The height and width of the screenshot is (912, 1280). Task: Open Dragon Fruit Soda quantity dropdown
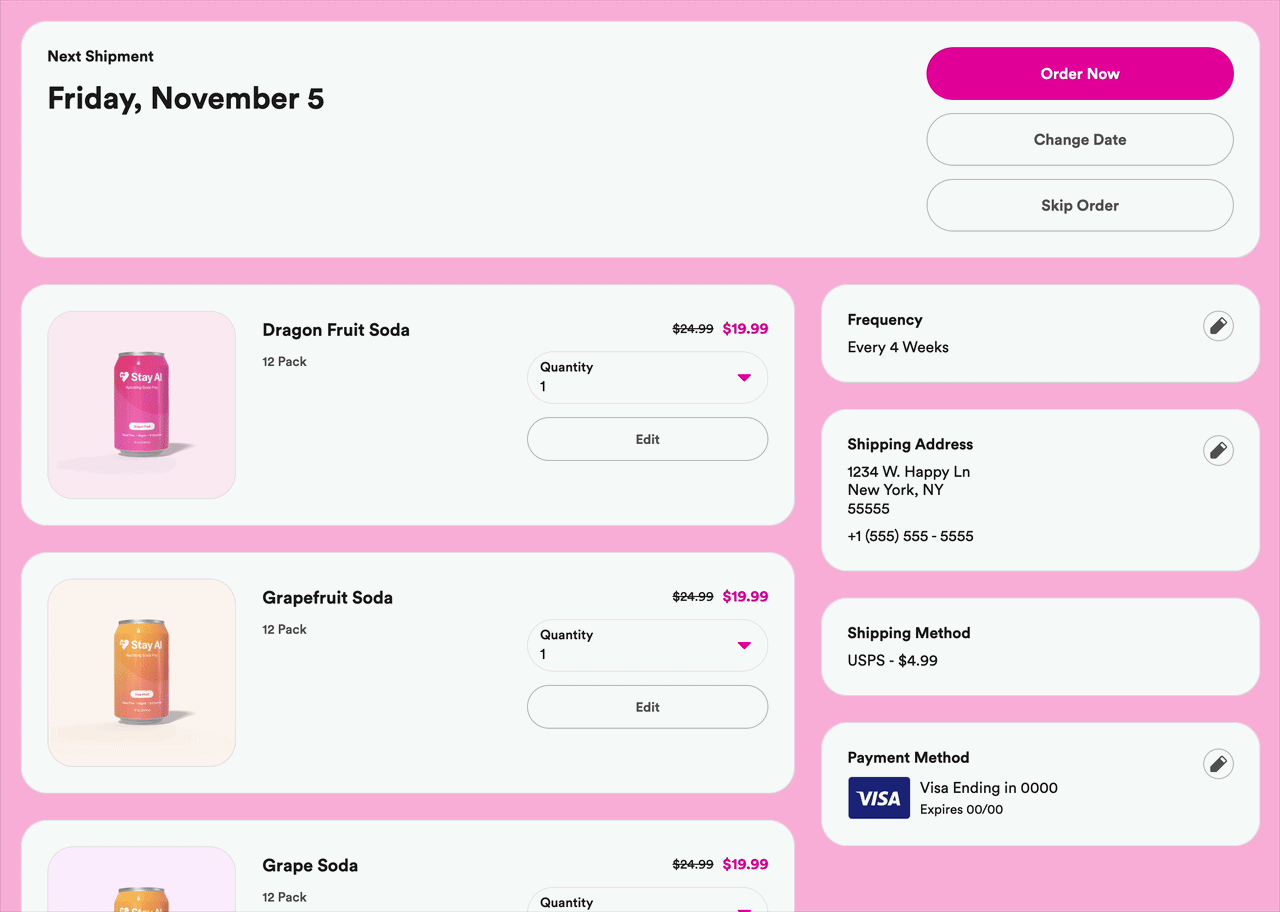coord(647,377)
